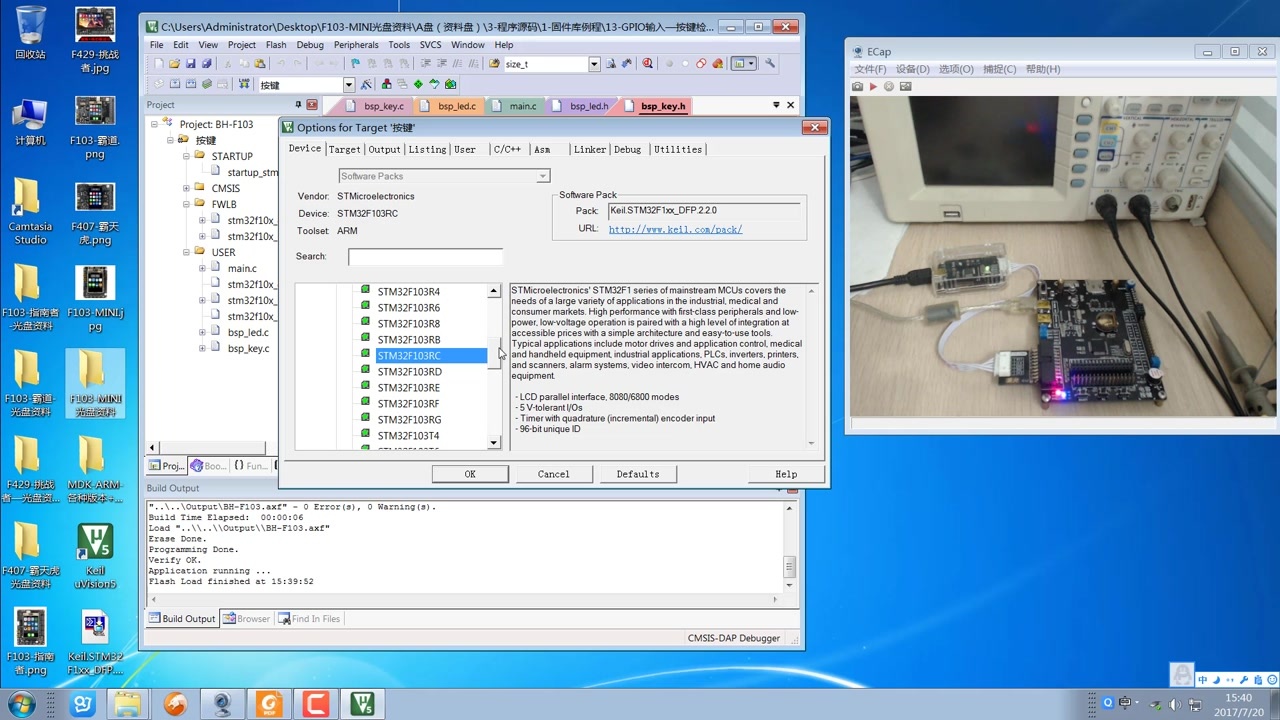
Task: Collapse the FWLB group in project tree
Action: click(x=186, y=204)
